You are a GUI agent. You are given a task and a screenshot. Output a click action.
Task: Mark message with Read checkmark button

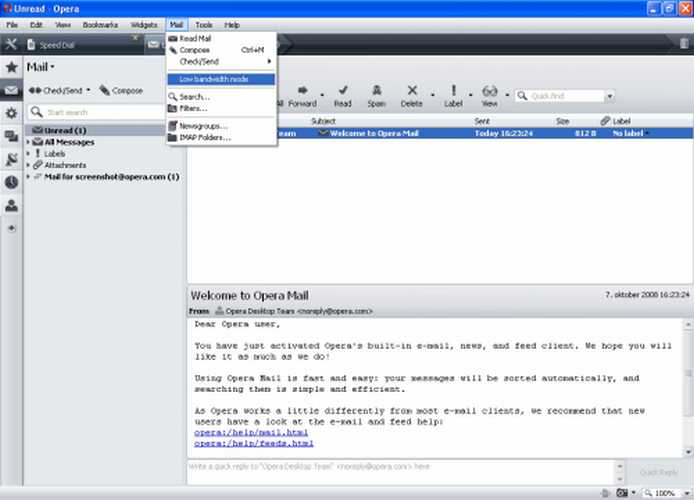pyautogui.click(x=343, y=96)
